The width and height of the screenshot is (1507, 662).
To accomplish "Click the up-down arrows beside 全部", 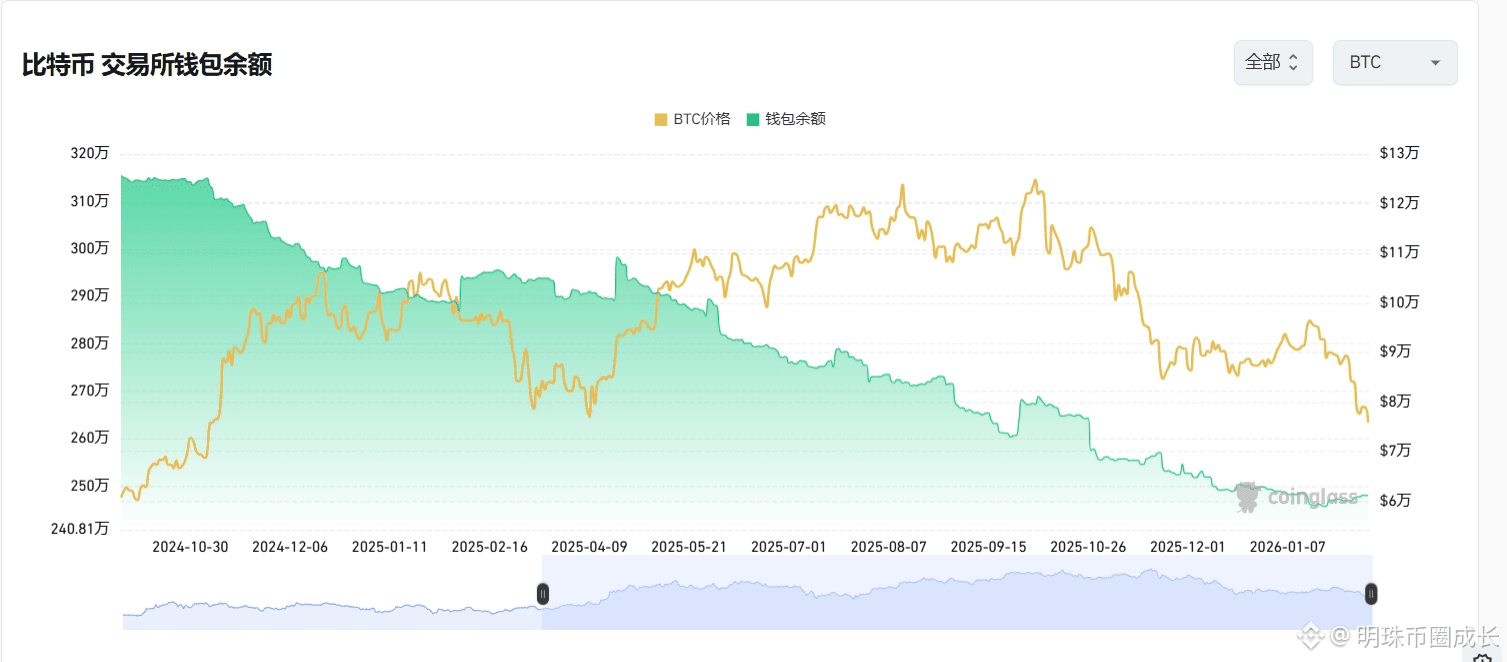I will 1292,63.
